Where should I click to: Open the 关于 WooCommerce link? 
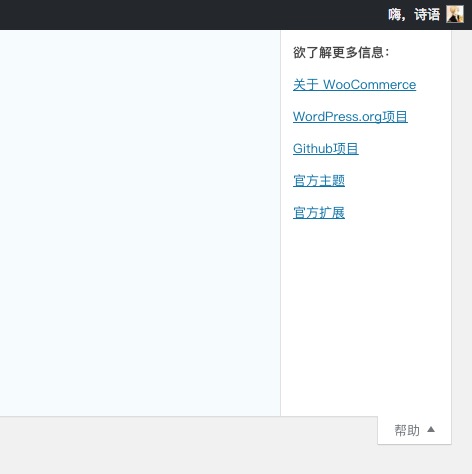click(x=354, y=85)
